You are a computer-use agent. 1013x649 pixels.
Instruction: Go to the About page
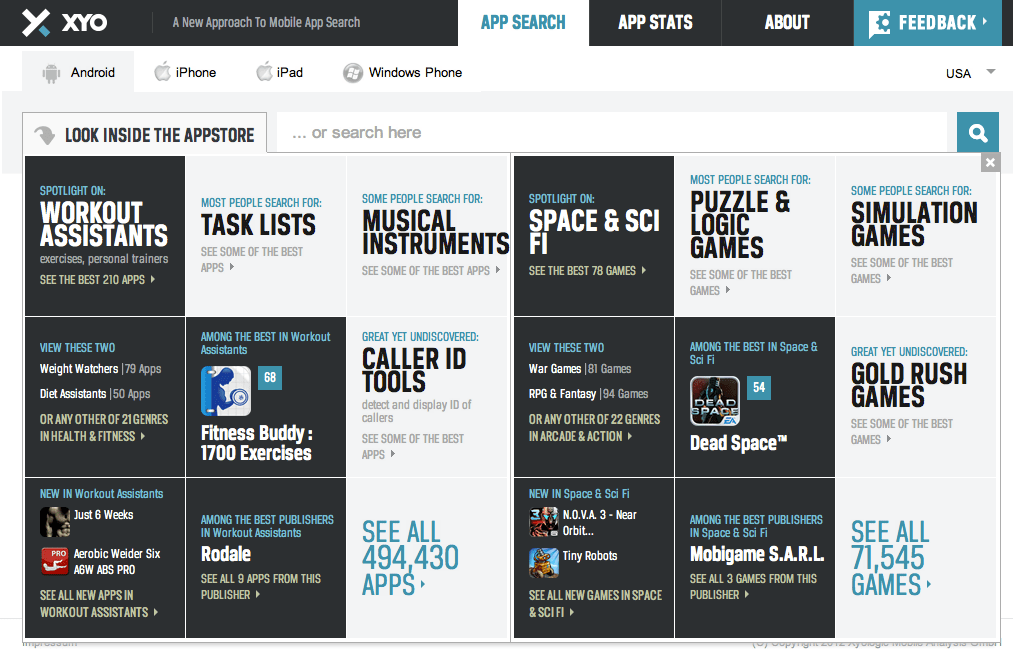click(x=786, y=22)
